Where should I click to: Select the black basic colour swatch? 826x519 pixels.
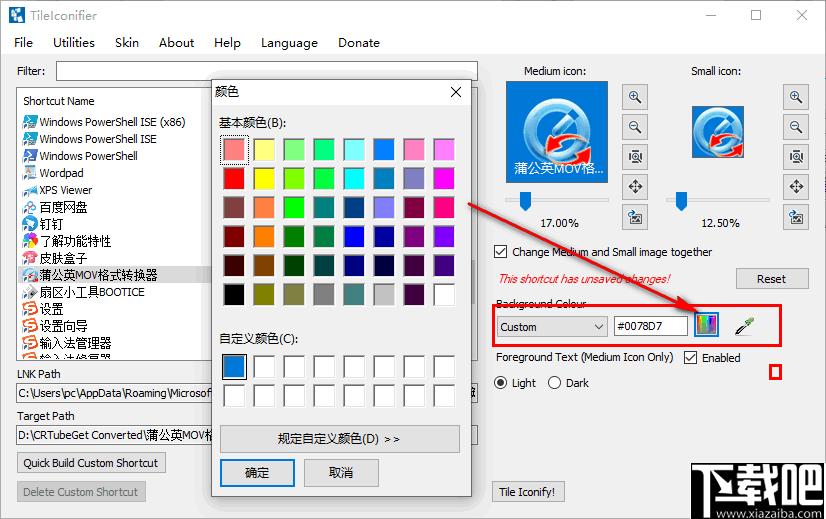[x=233, y=295]
